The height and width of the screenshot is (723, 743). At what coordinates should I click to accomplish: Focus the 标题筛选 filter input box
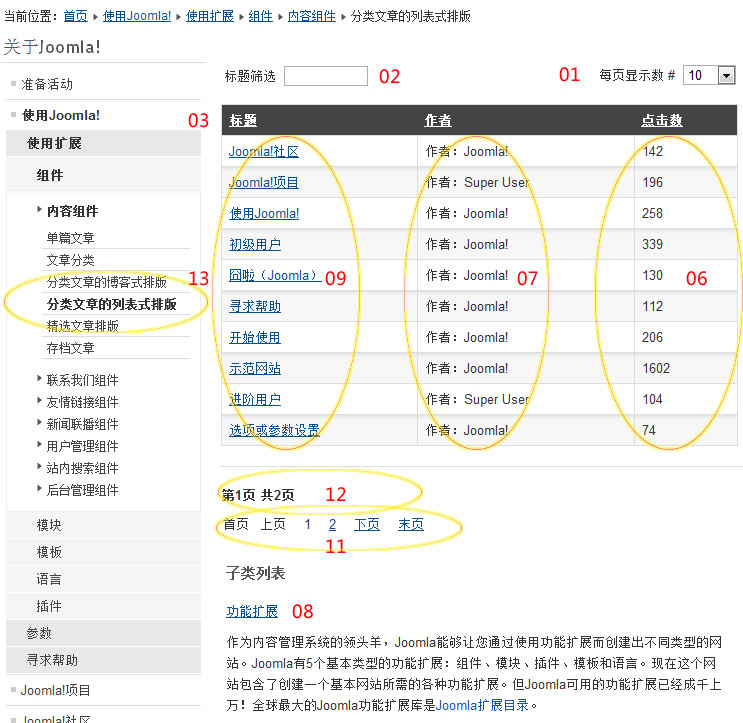point(326,76)
